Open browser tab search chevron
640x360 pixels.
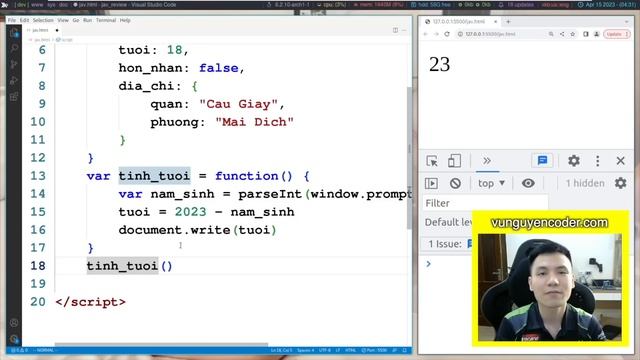point(627,22)
